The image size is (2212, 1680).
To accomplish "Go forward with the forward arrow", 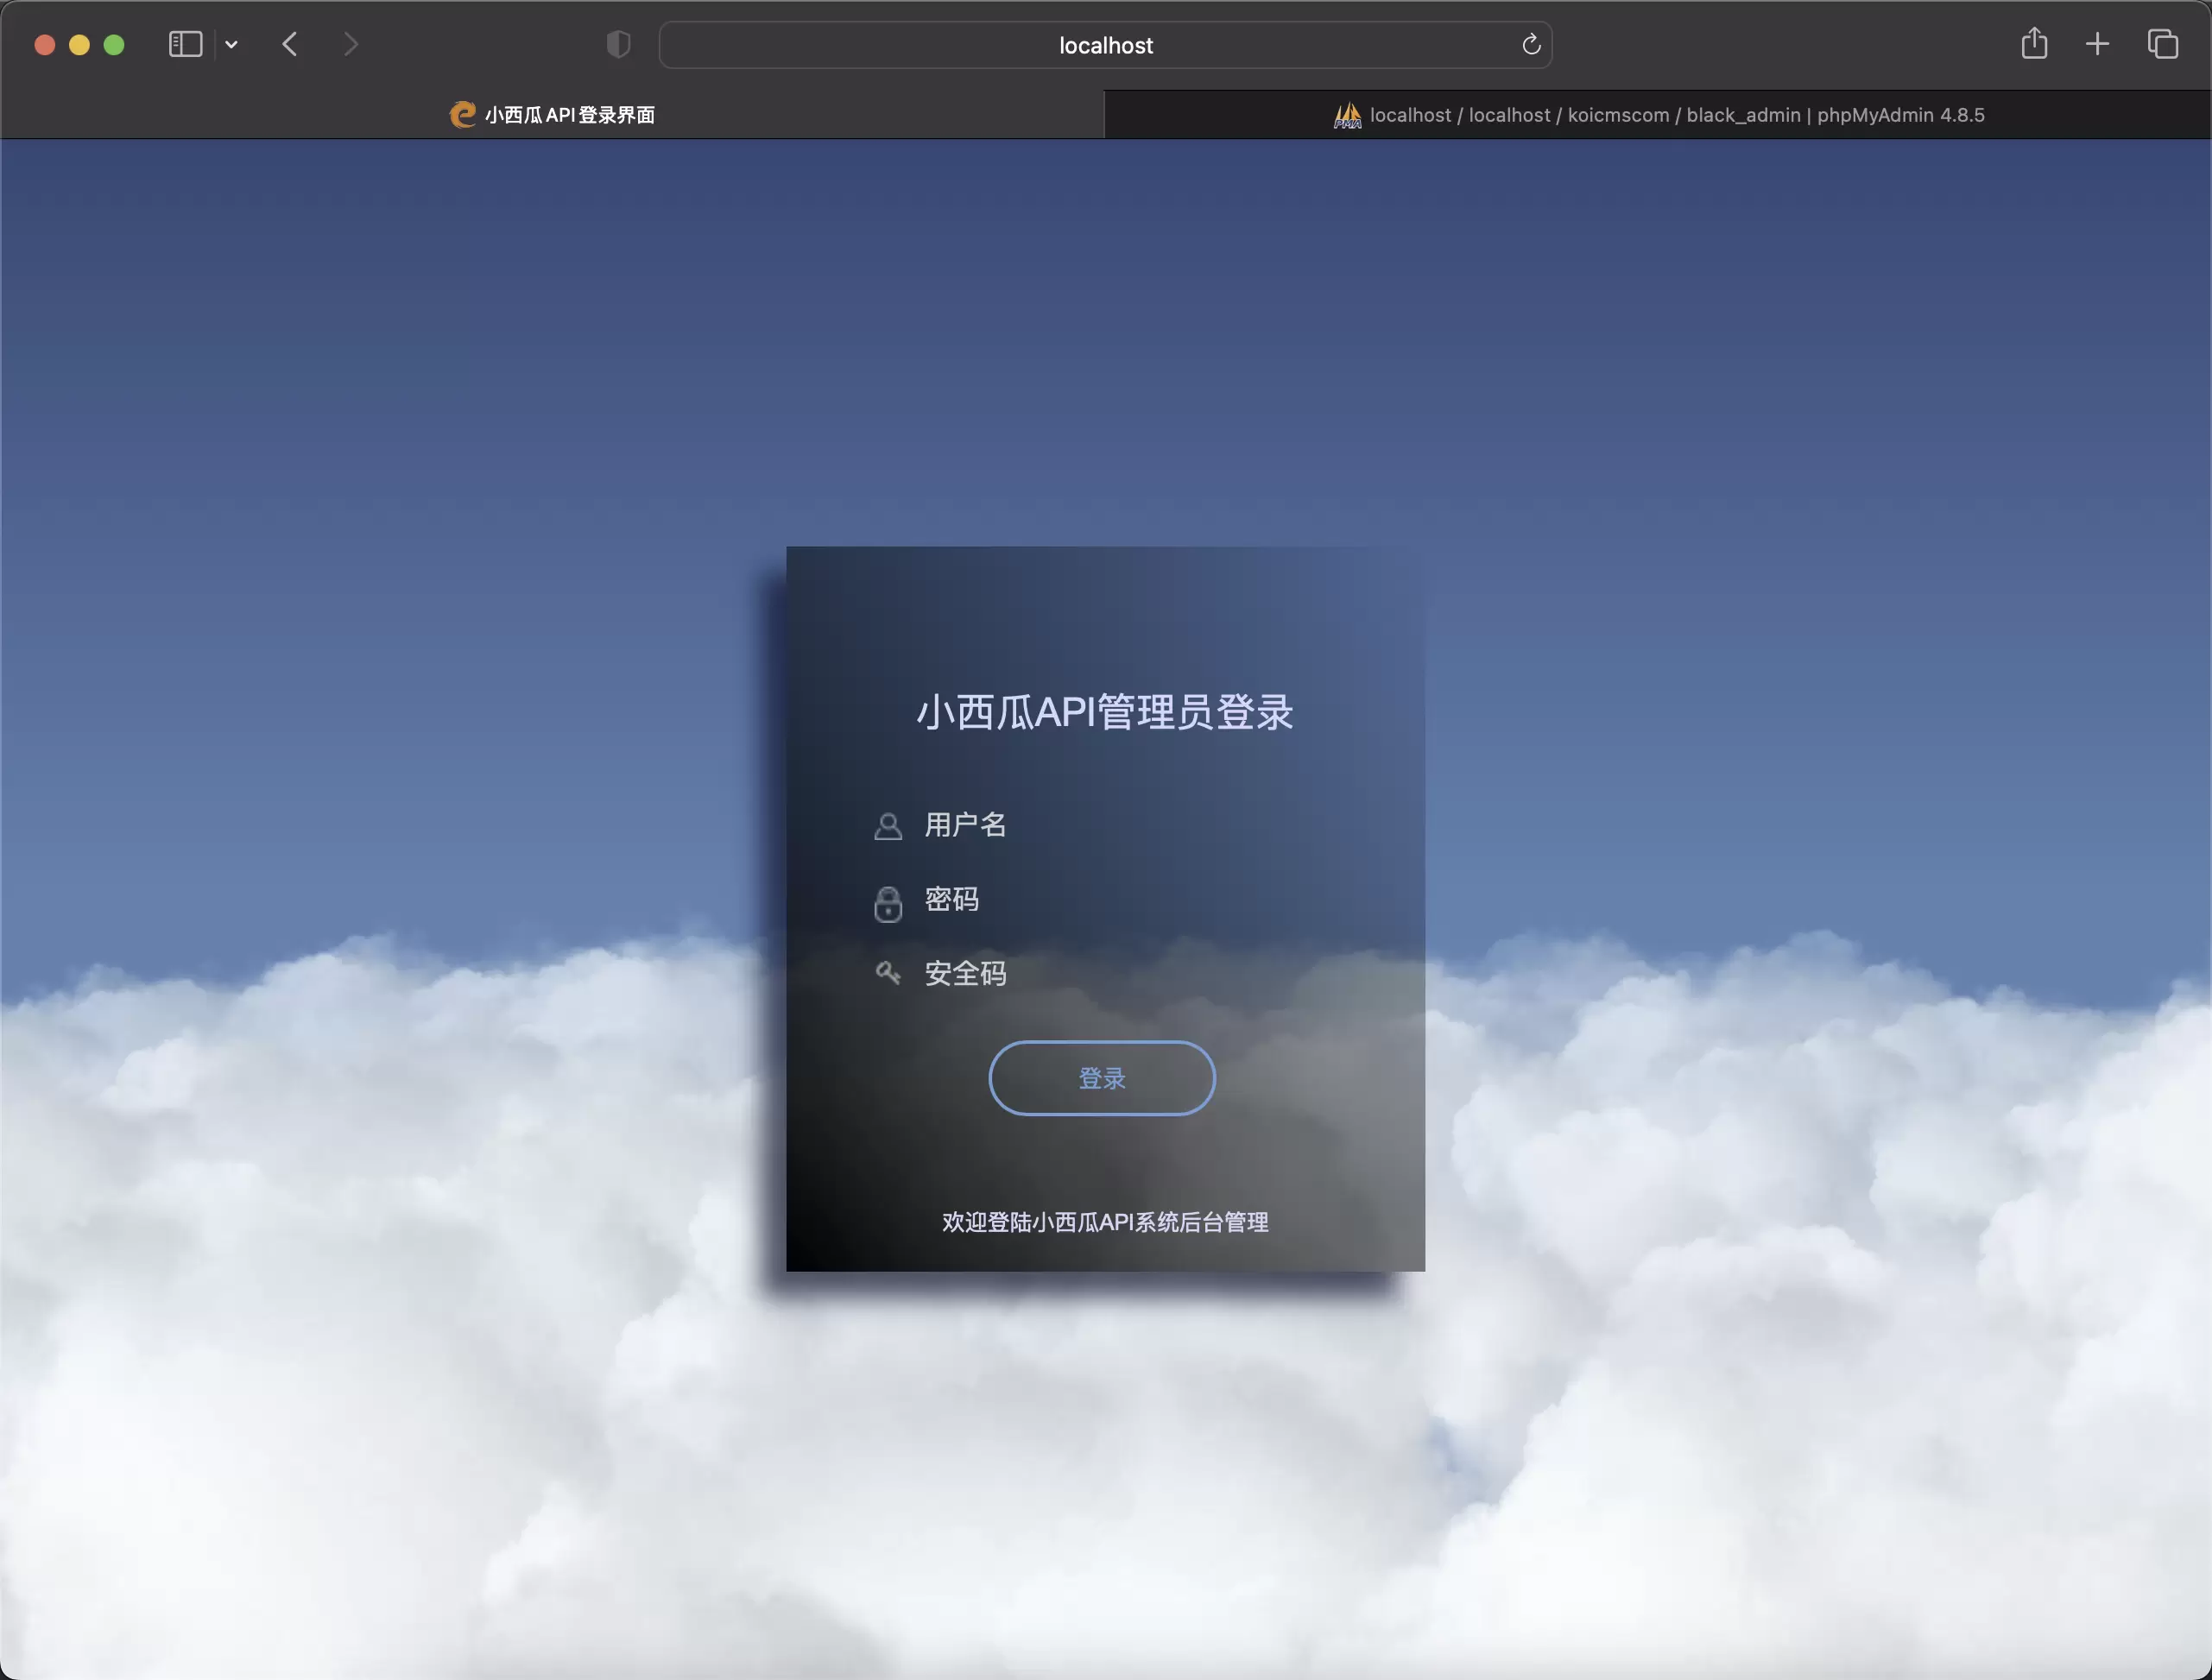I will [x=350, y=44].
